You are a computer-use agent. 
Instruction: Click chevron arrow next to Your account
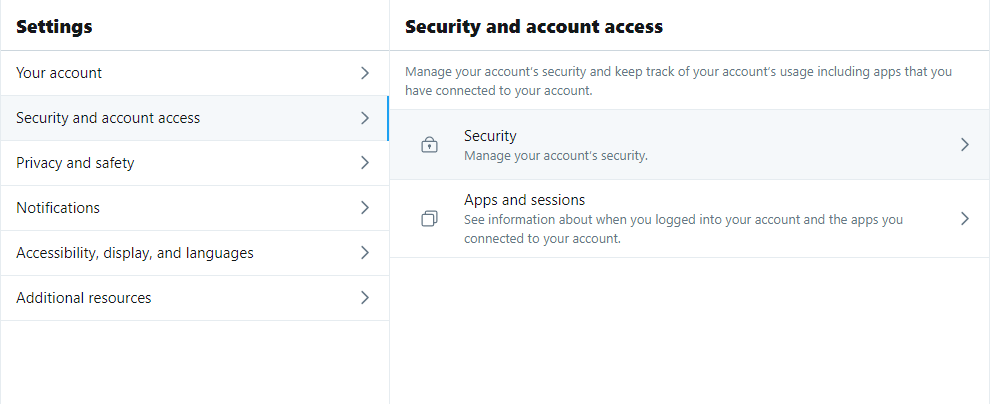(x=364, y=73)
